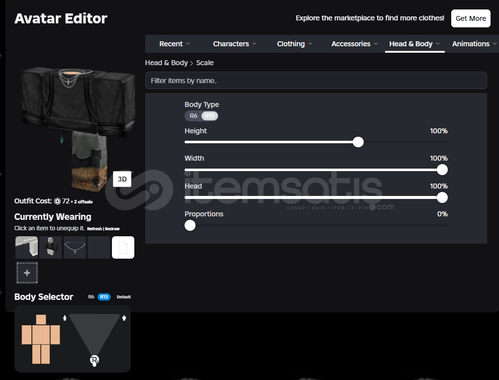499x380 pixels.
Task: Expand the Animations dropdown chevron
Action: tap(495, 44)
